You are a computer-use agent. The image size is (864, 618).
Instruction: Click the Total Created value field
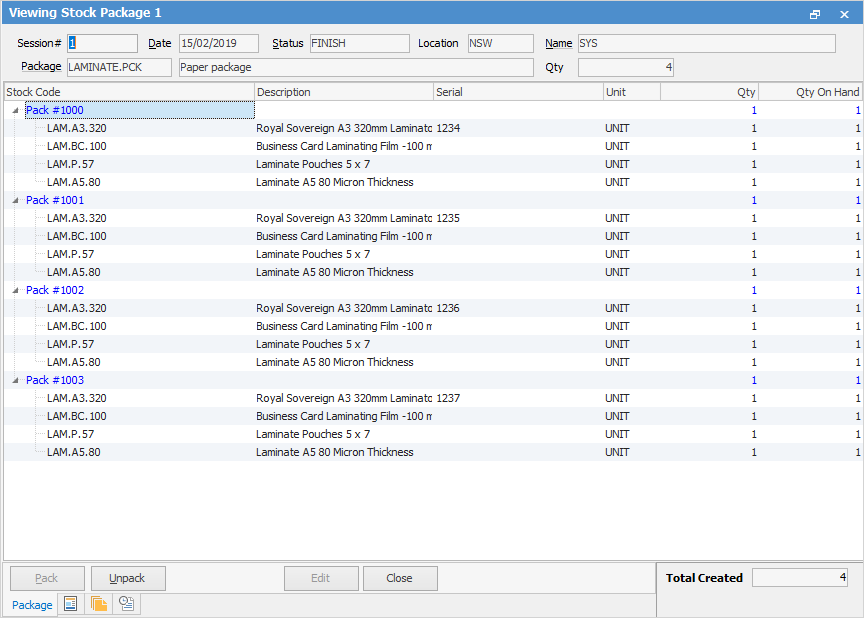[800, 578]
